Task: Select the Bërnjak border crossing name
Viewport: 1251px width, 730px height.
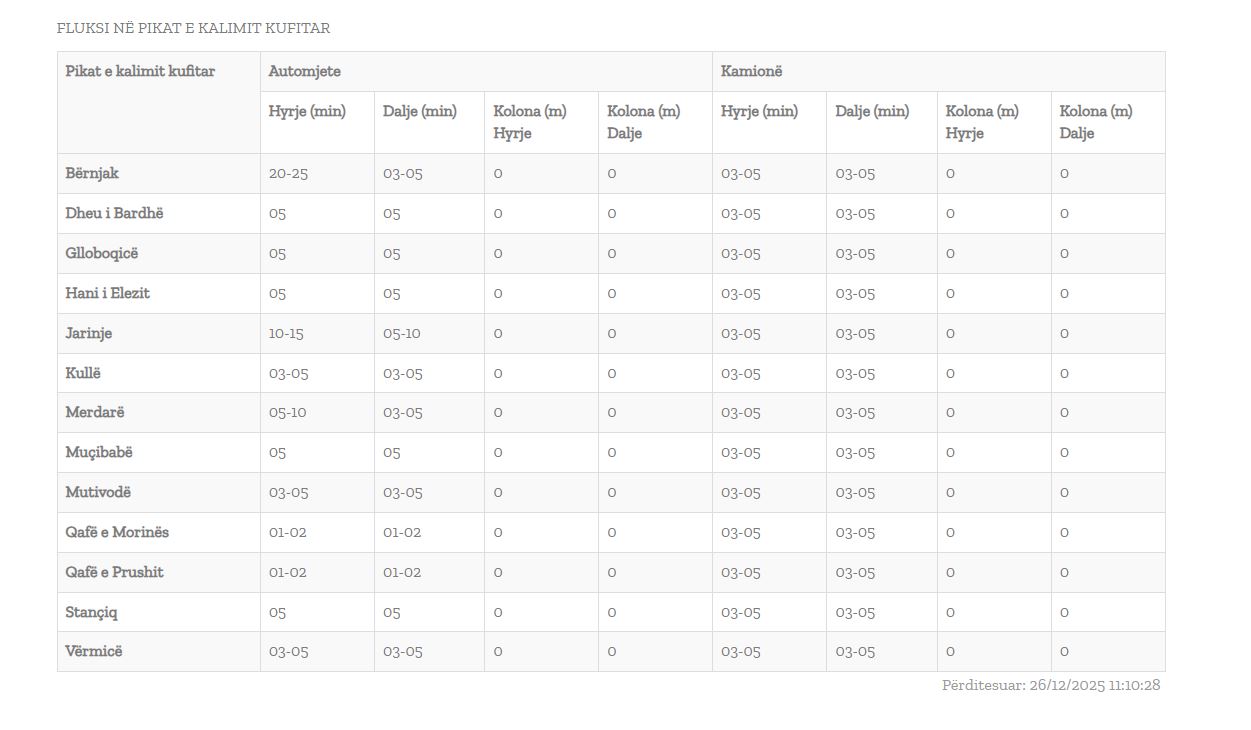Action: pos(92,174)
